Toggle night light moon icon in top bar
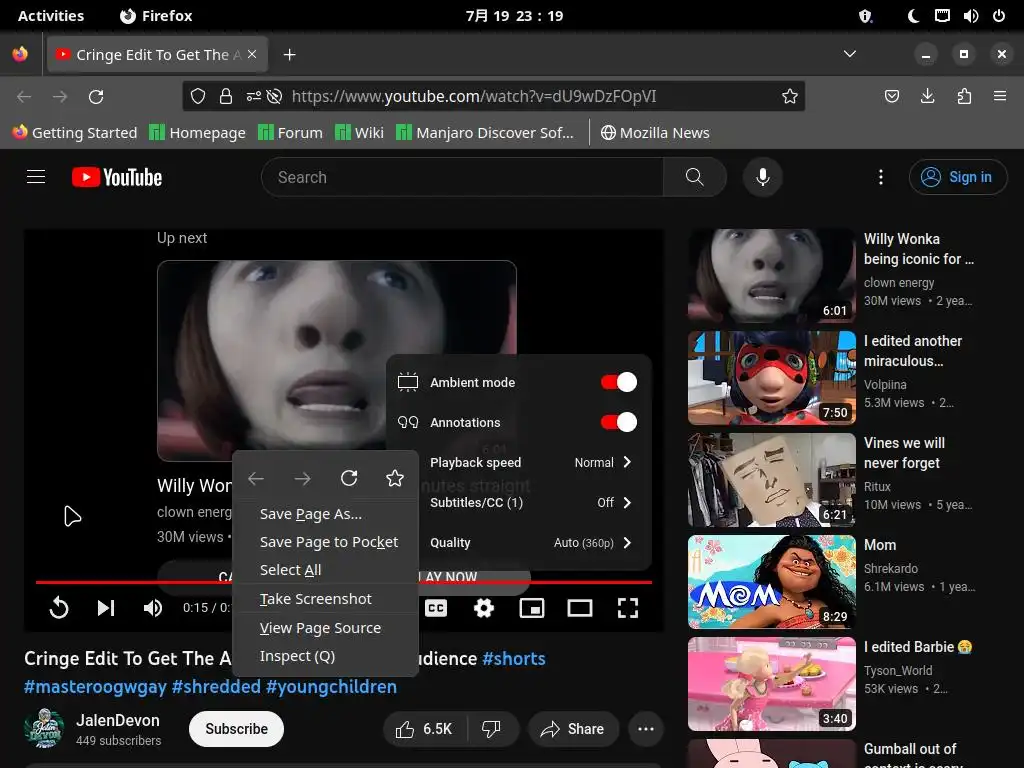Screen dimensions: 1024x768 click(x=913, y=16)
